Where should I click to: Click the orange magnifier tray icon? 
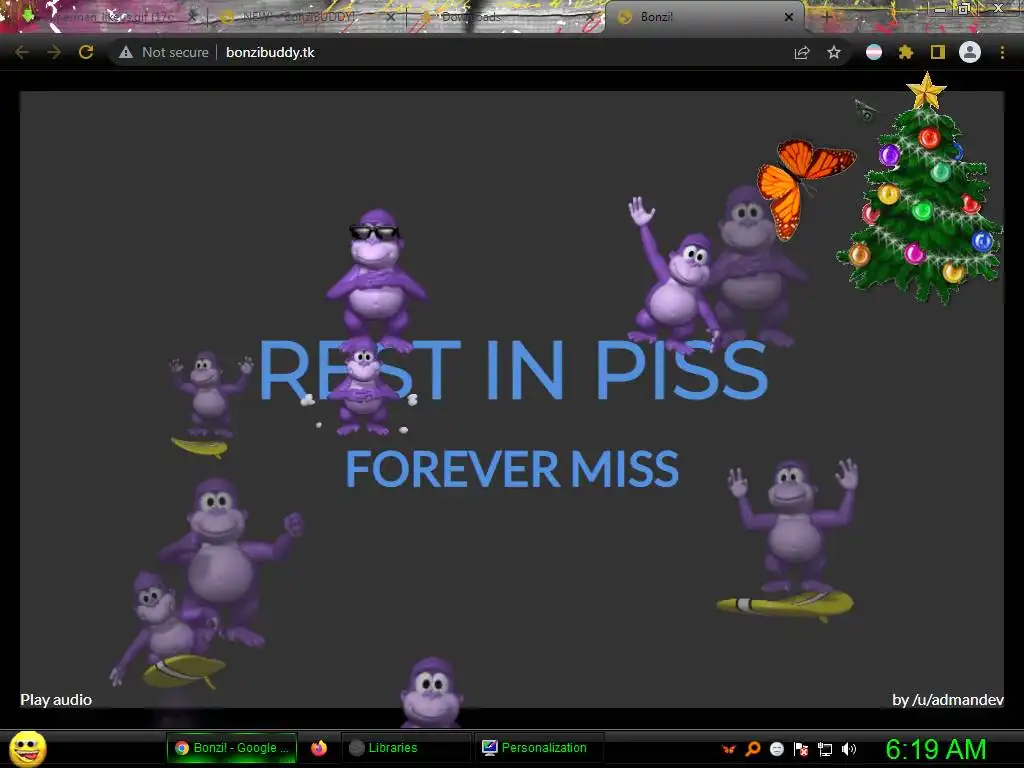click(x=753, y=748)
